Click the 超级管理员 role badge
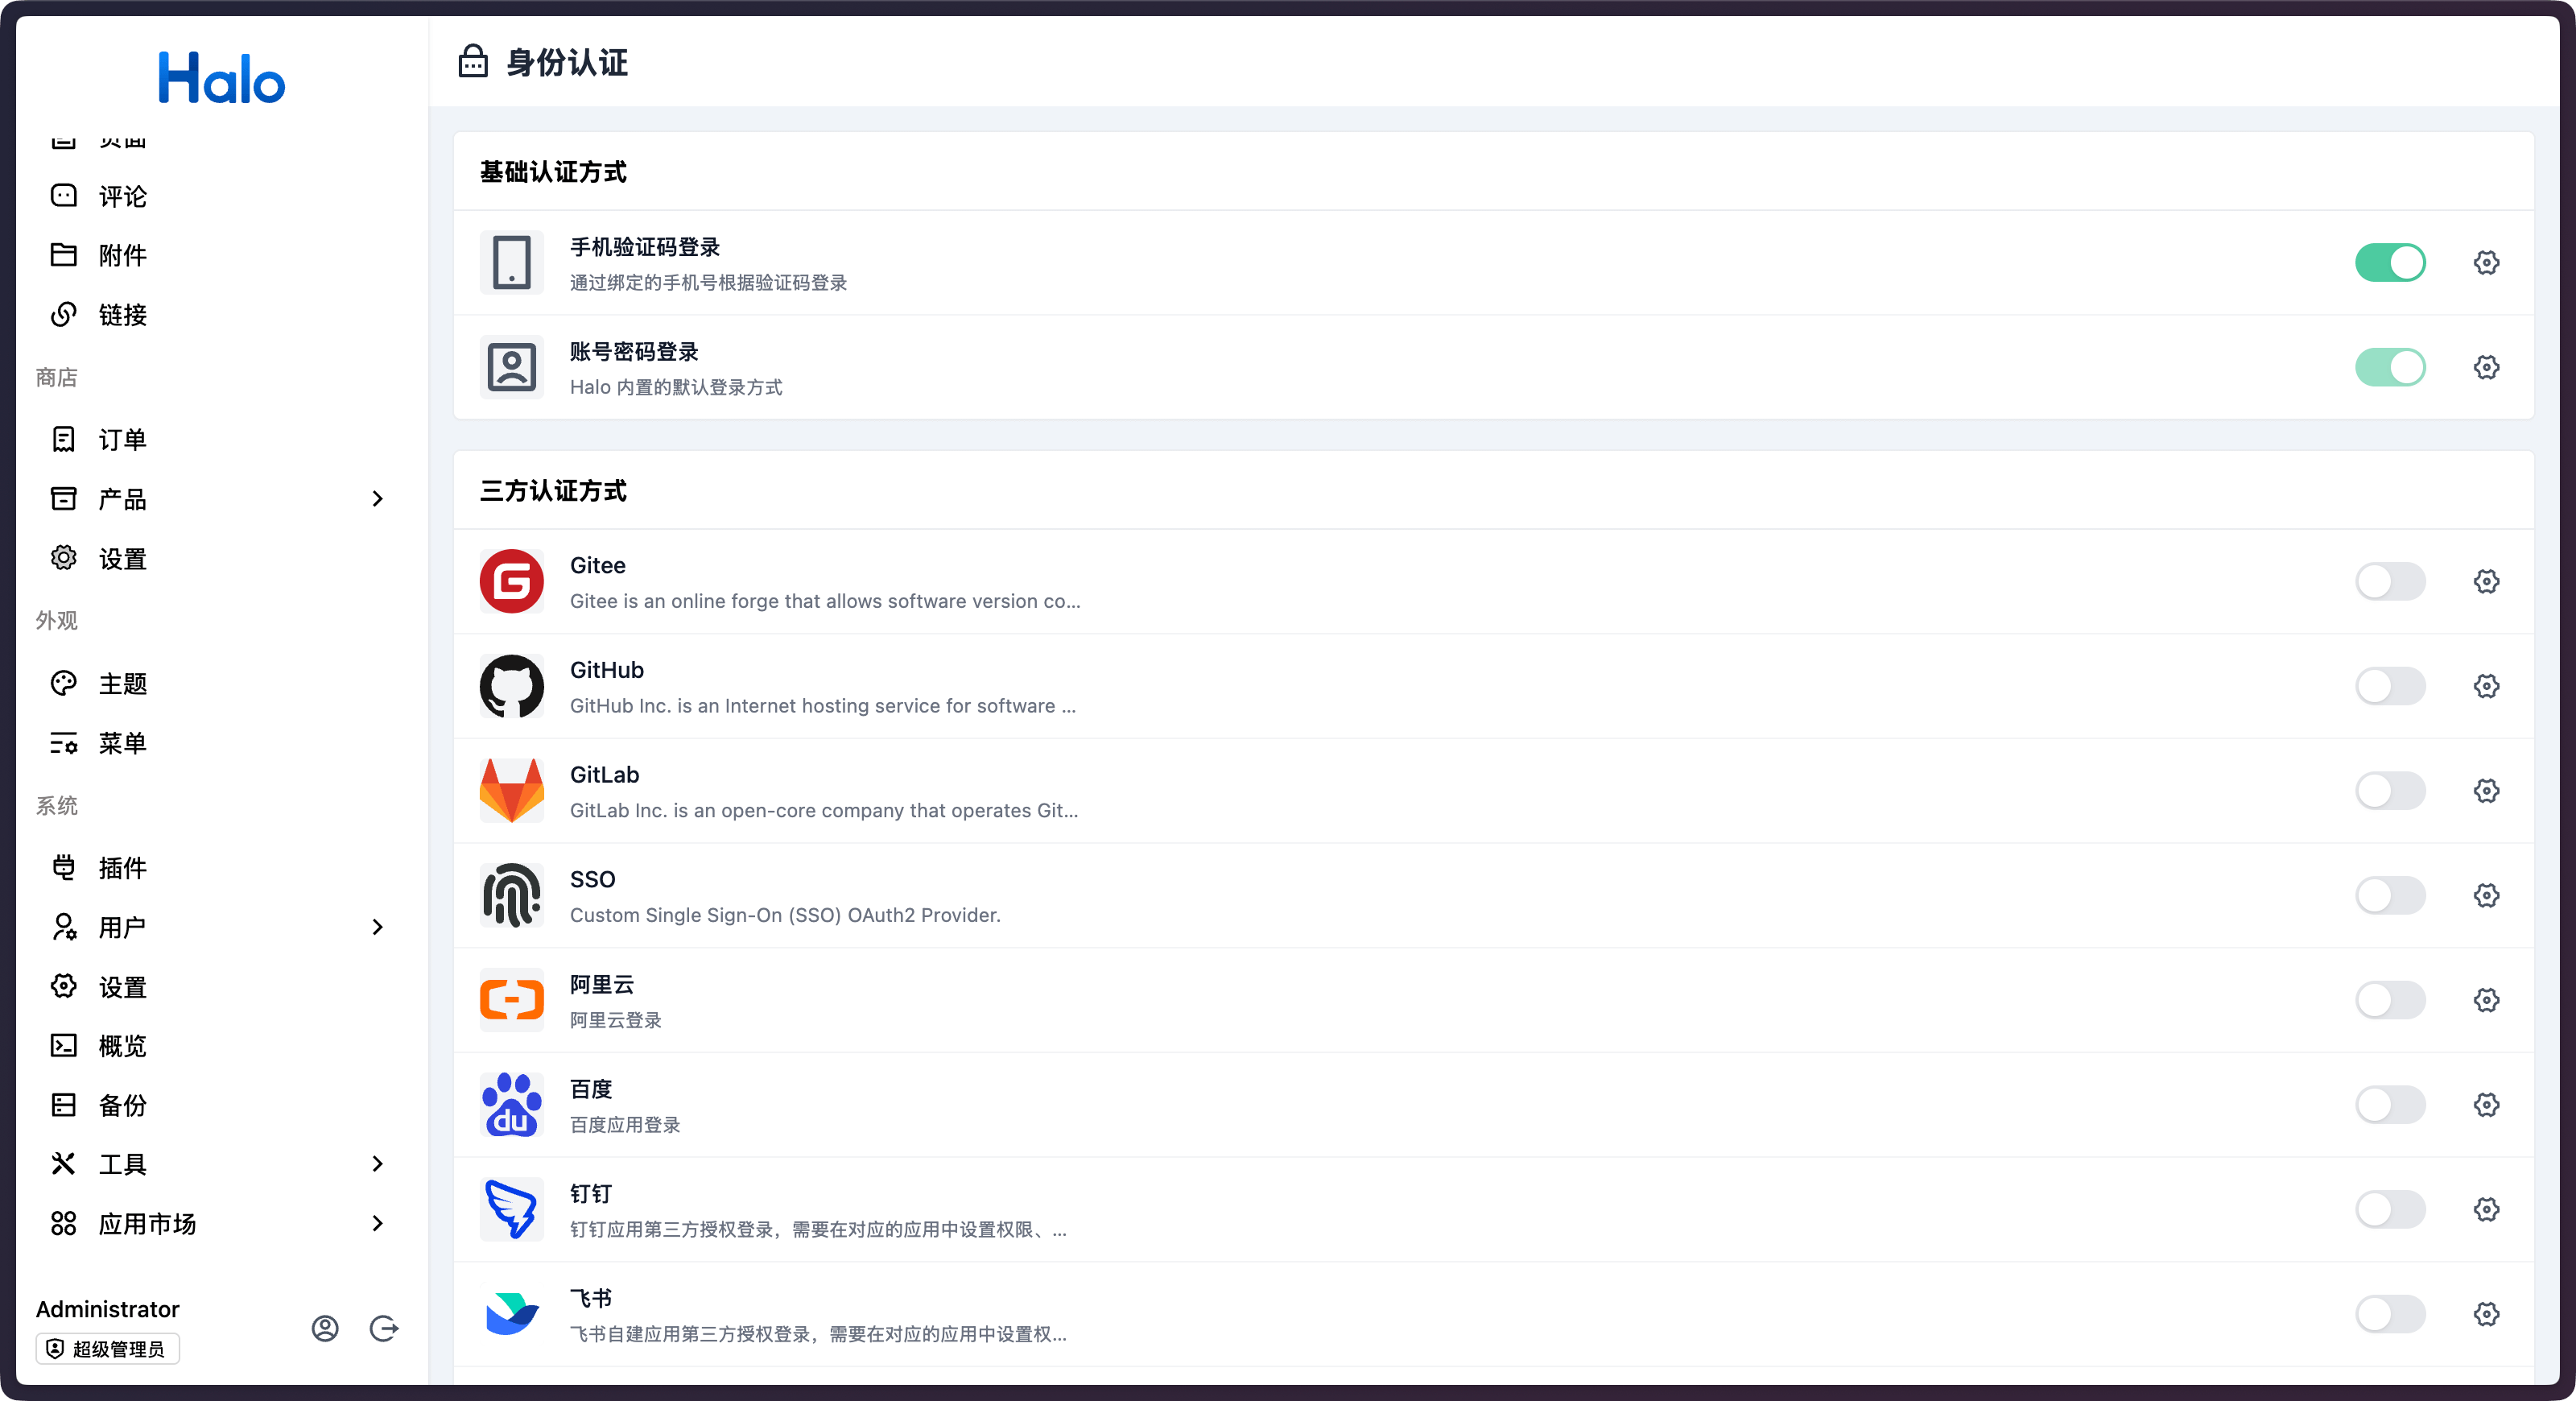This screenshot has width=2576, height=1401. (x=107, y=1348)
